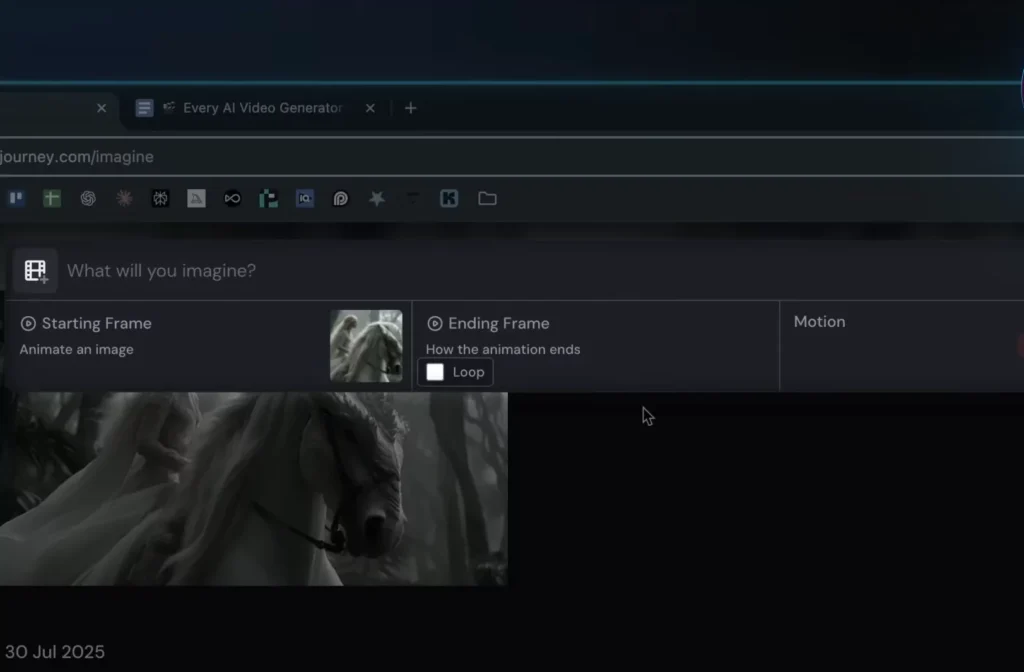Open the bookmarks bar folder

[x=487, y=198]
